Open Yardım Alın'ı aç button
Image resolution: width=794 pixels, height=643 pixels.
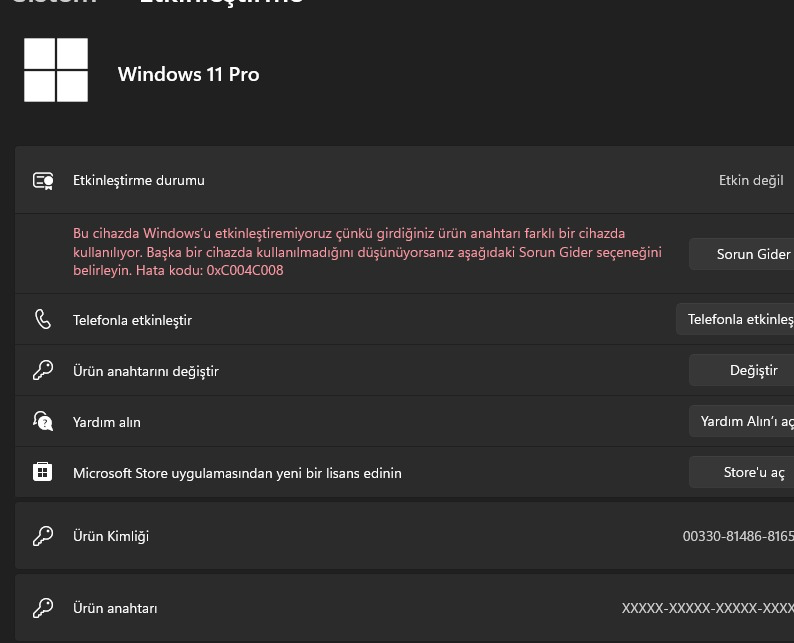tap(741, 421)
